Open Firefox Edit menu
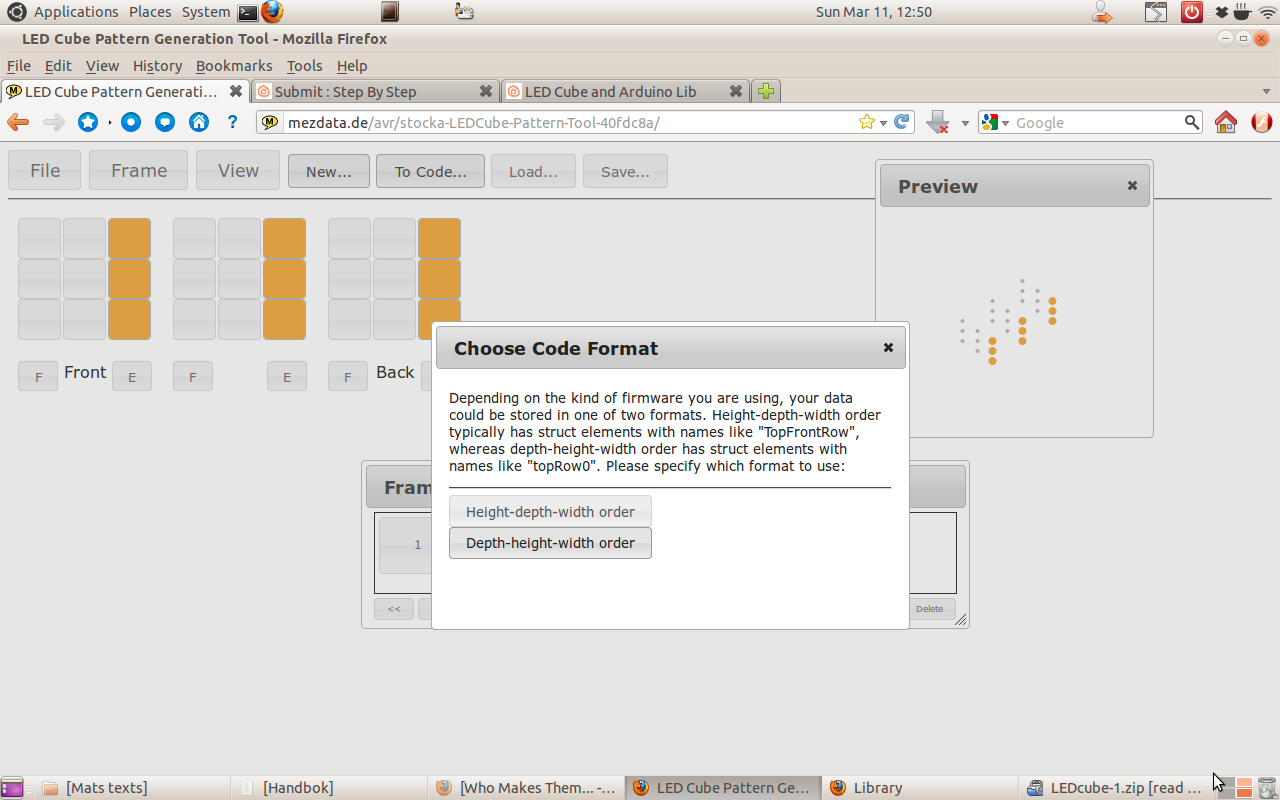Viewport: 1280px width, 800px height. coord(58,65)
